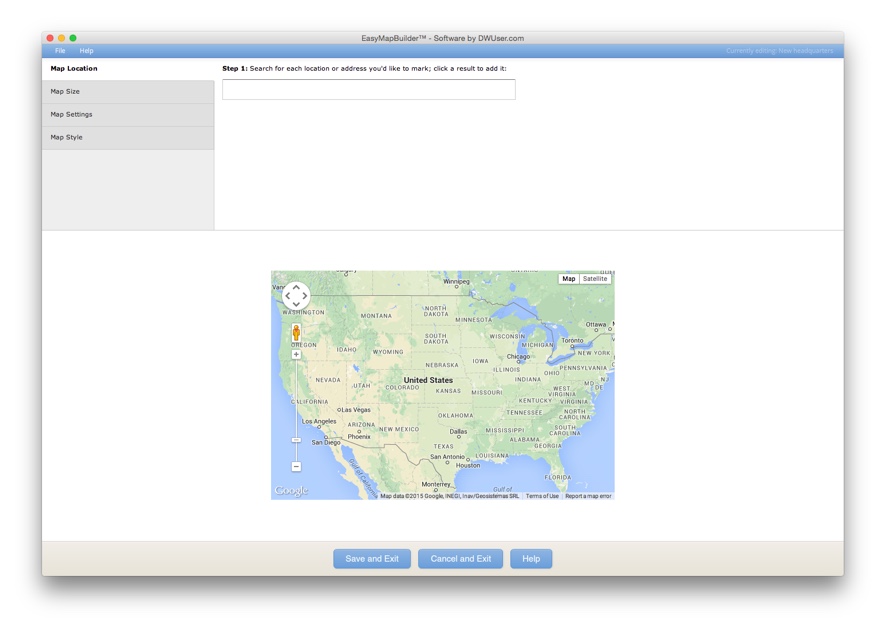Zoom out using the minus icon on the map
The width and height of the screenshot is (880, 622).
point(296,467)
